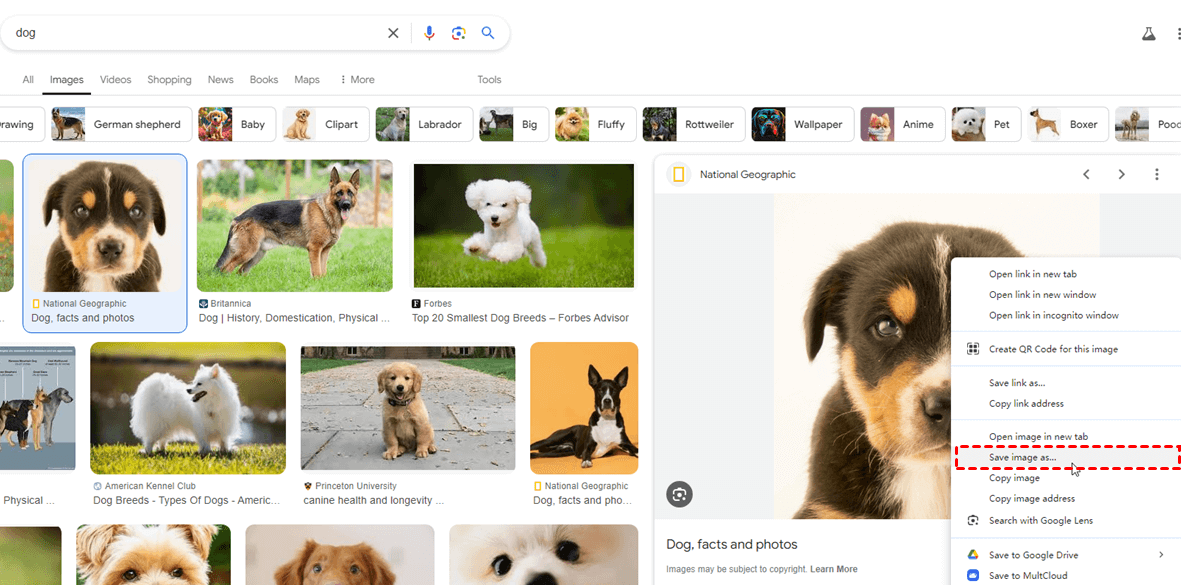Open the Tools filter options

tap(489, 80)
